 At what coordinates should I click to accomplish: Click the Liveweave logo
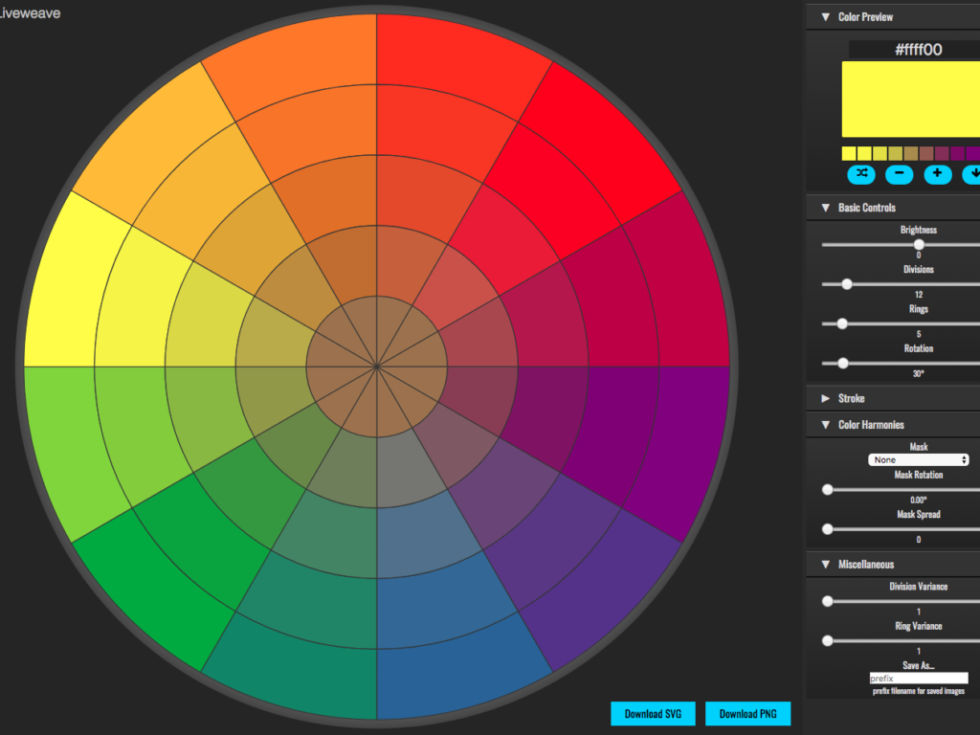tap(30, 14)
